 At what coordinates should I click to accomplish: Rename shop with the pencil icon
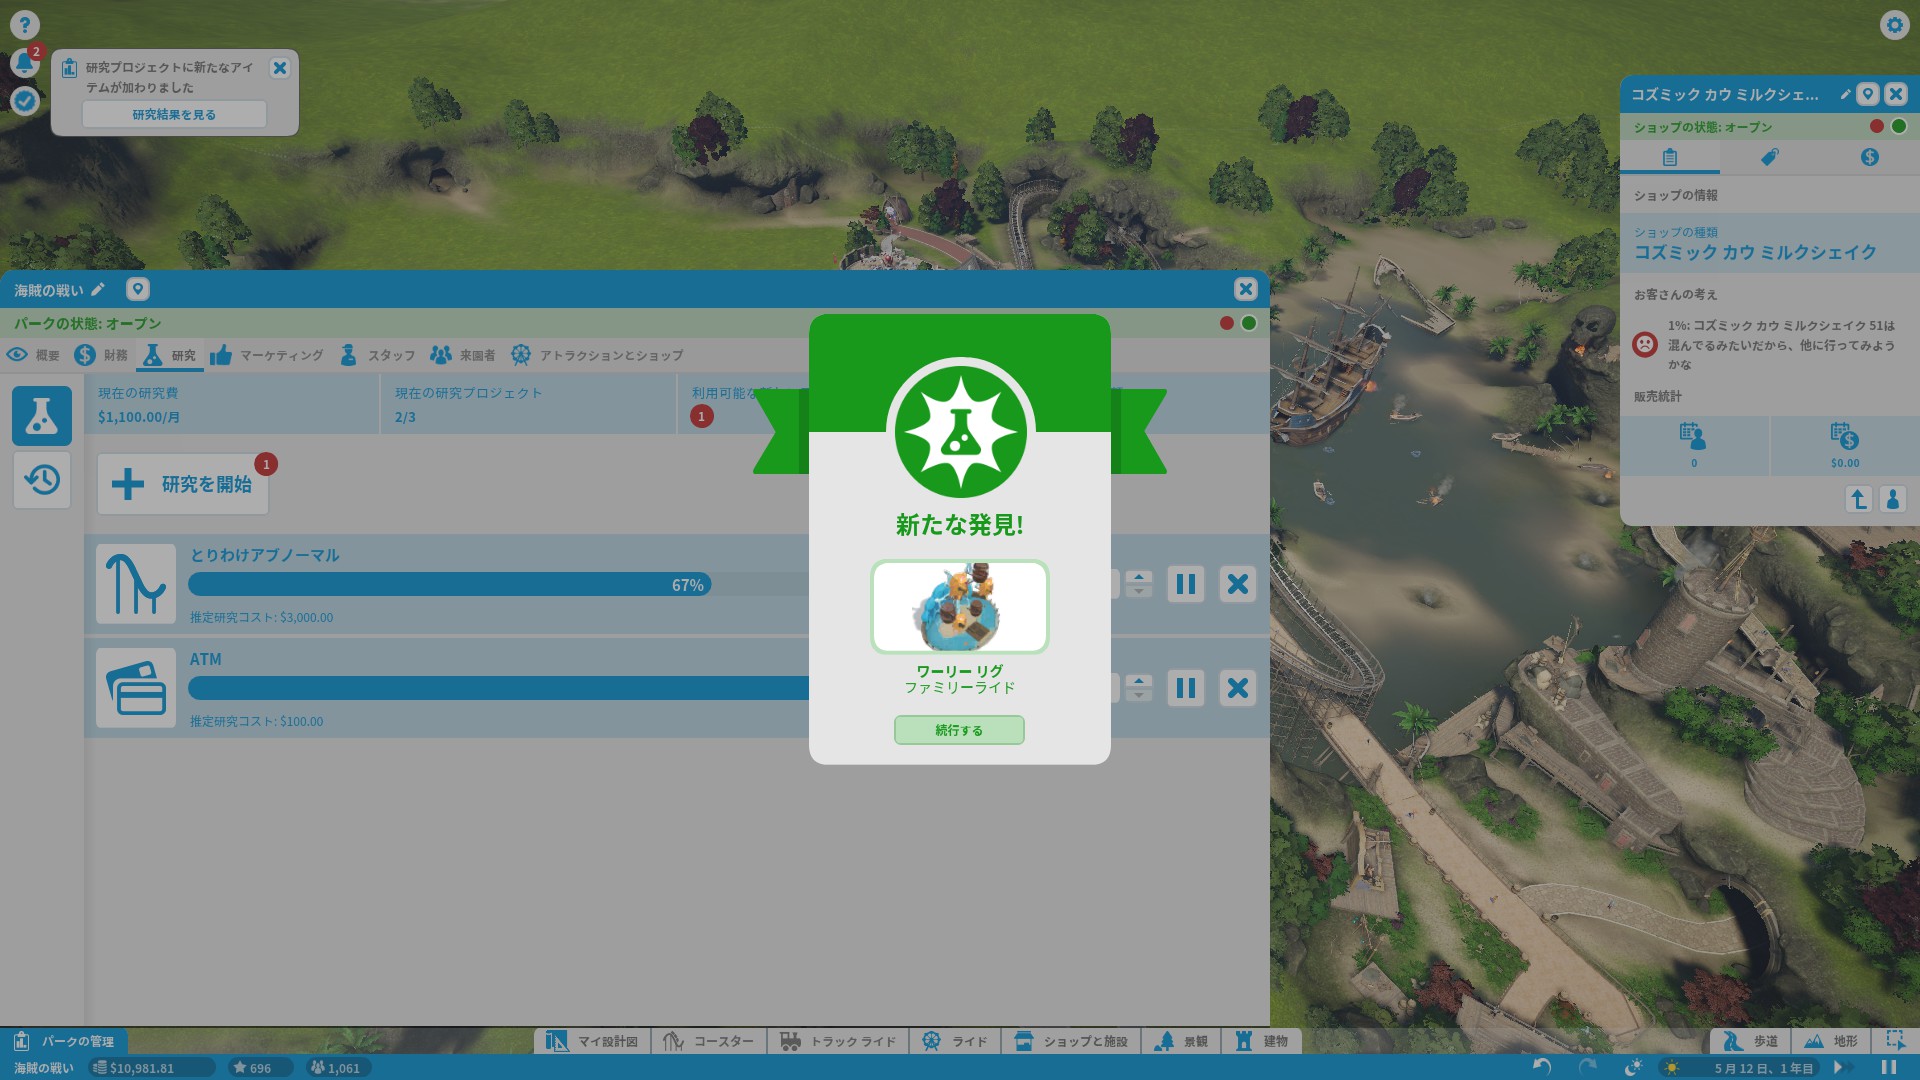point(1845,95)
